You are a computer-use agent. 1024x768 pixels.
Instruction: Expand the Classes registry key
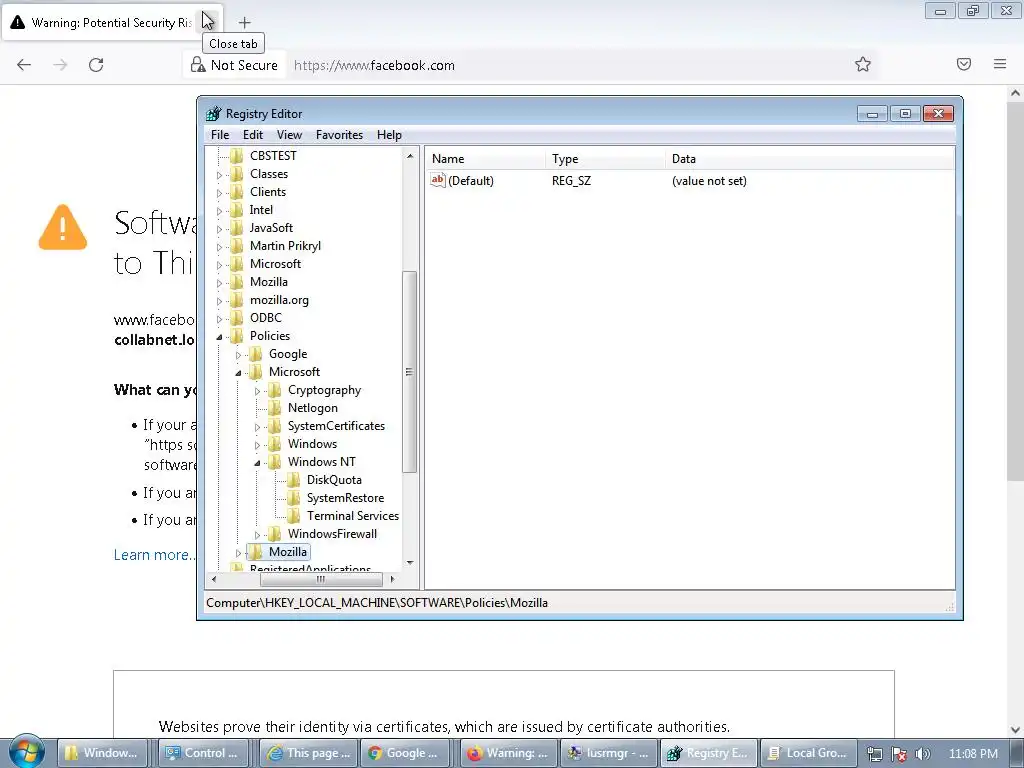(x=219, y=175)
